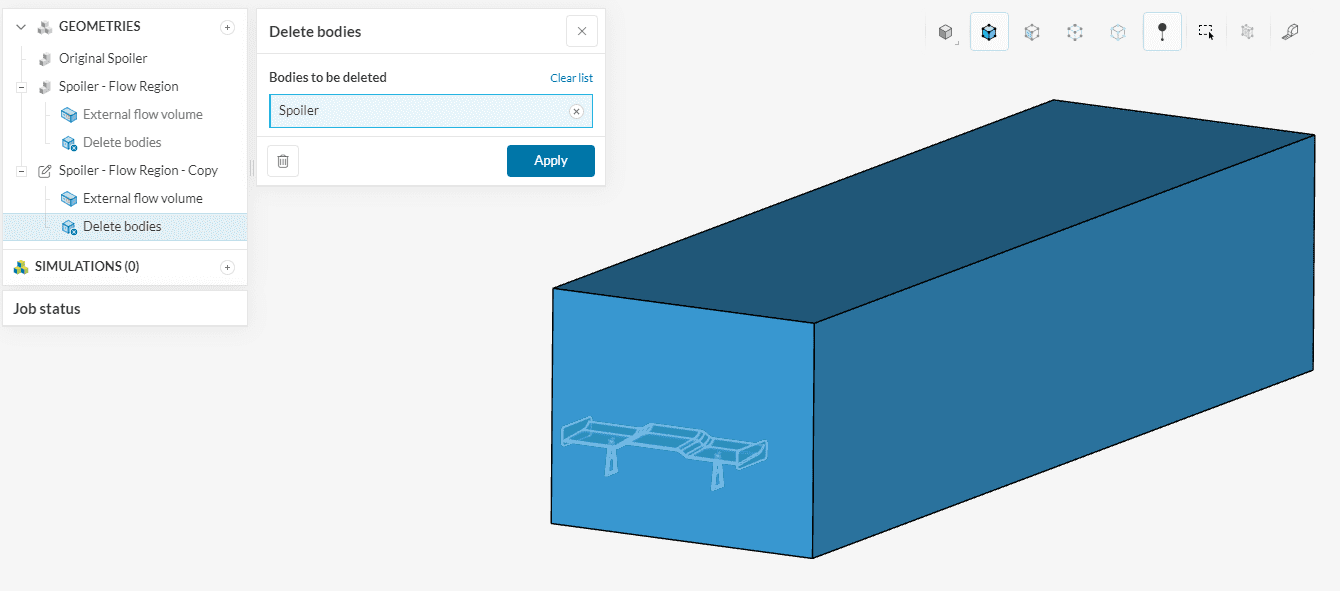Activate volume selection mode
The width and height of the screenshot is (1340, 591).
[x=989, y=32]
